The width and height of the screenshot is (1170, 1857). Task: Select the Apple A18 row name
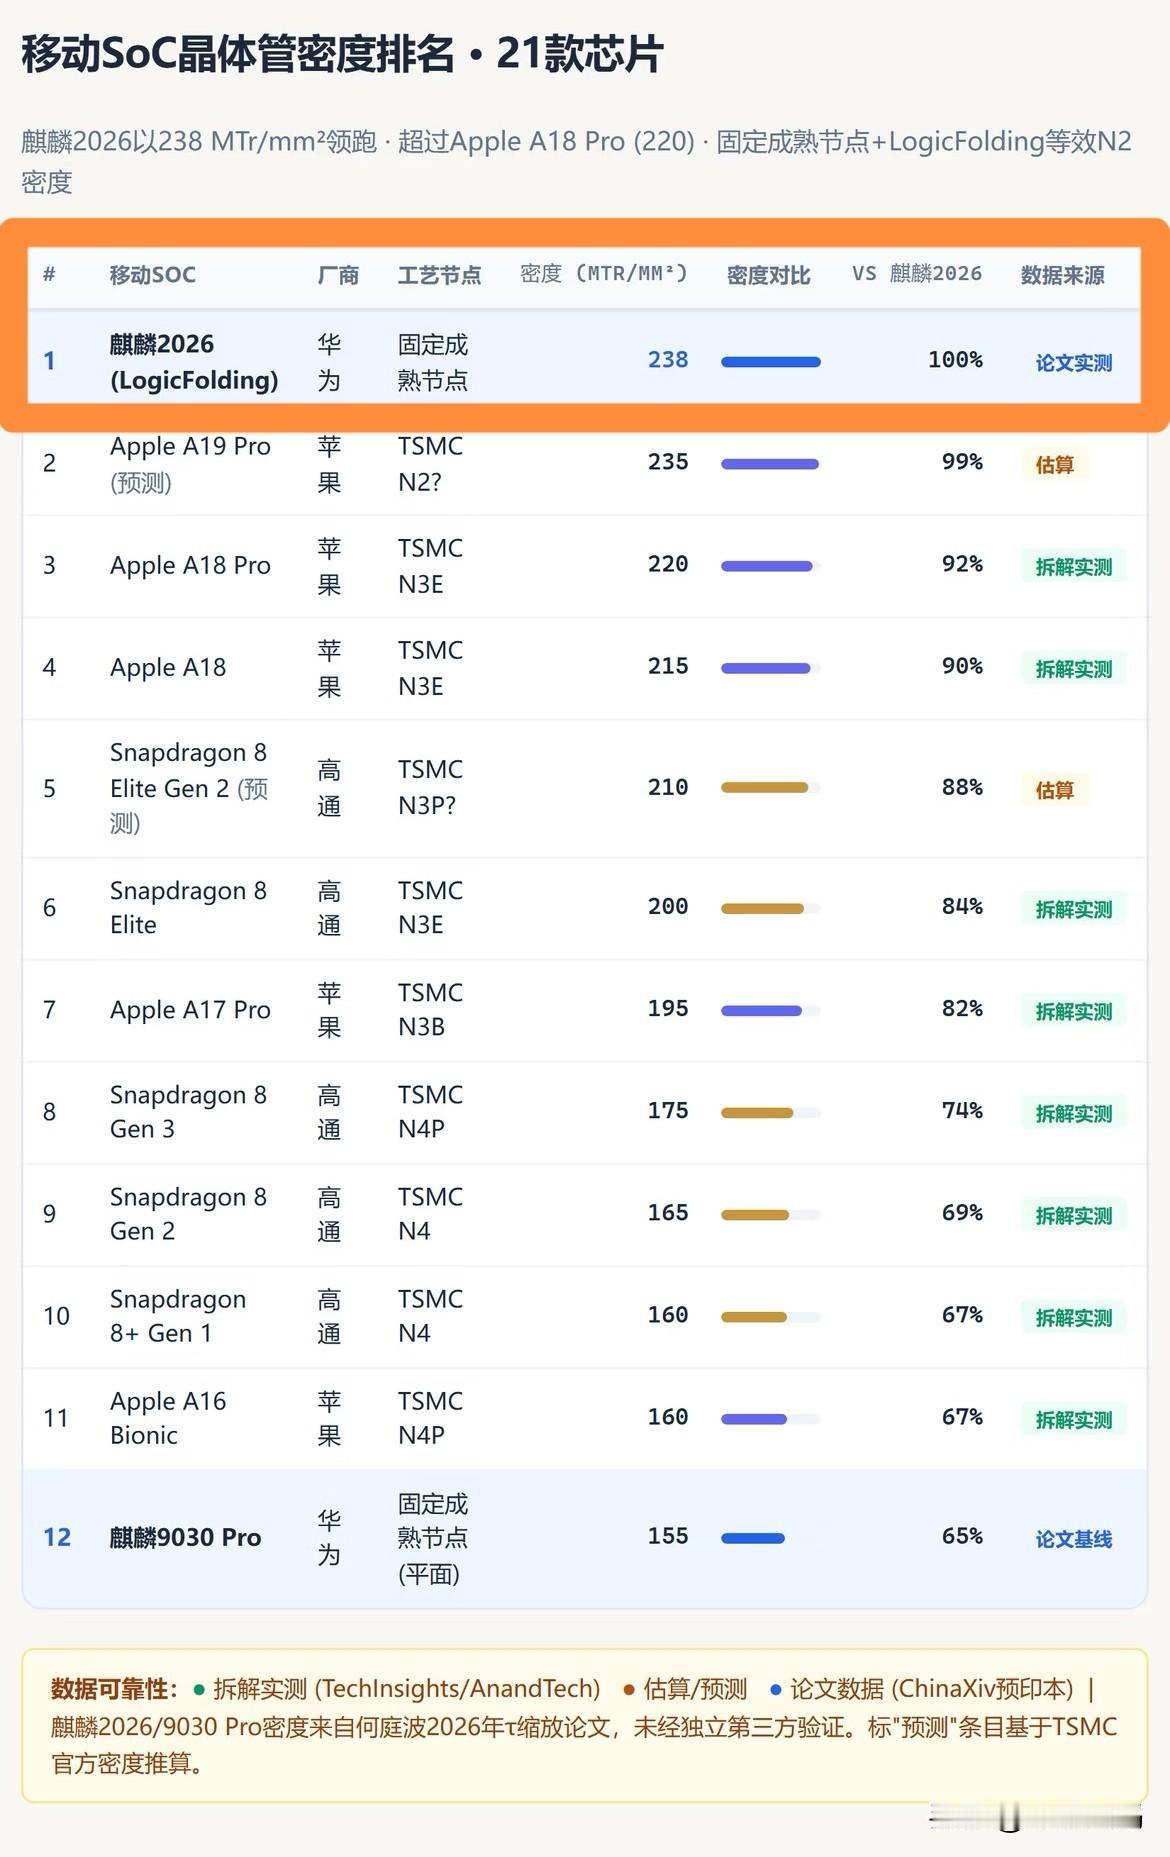pos(168,667)
